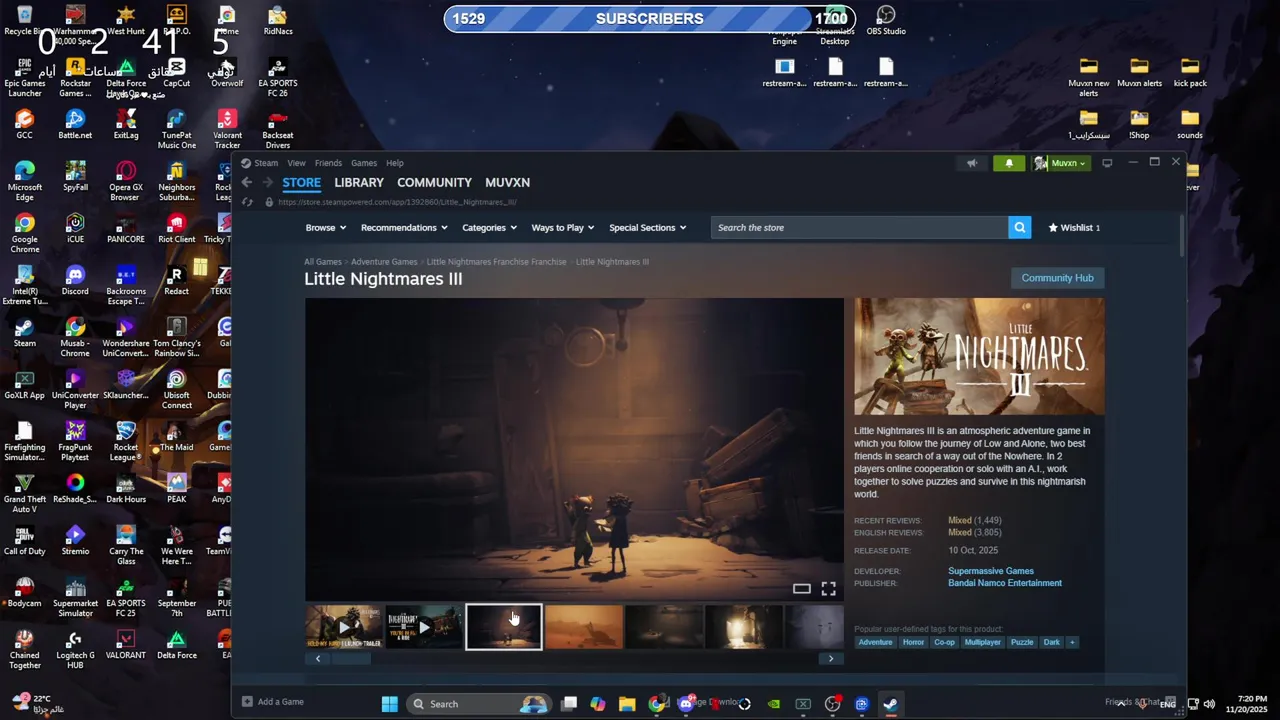This screenshot has height=720, width=1280.
Task: Select the Ubisoft Connect icon
Action: tap(176, 388)
